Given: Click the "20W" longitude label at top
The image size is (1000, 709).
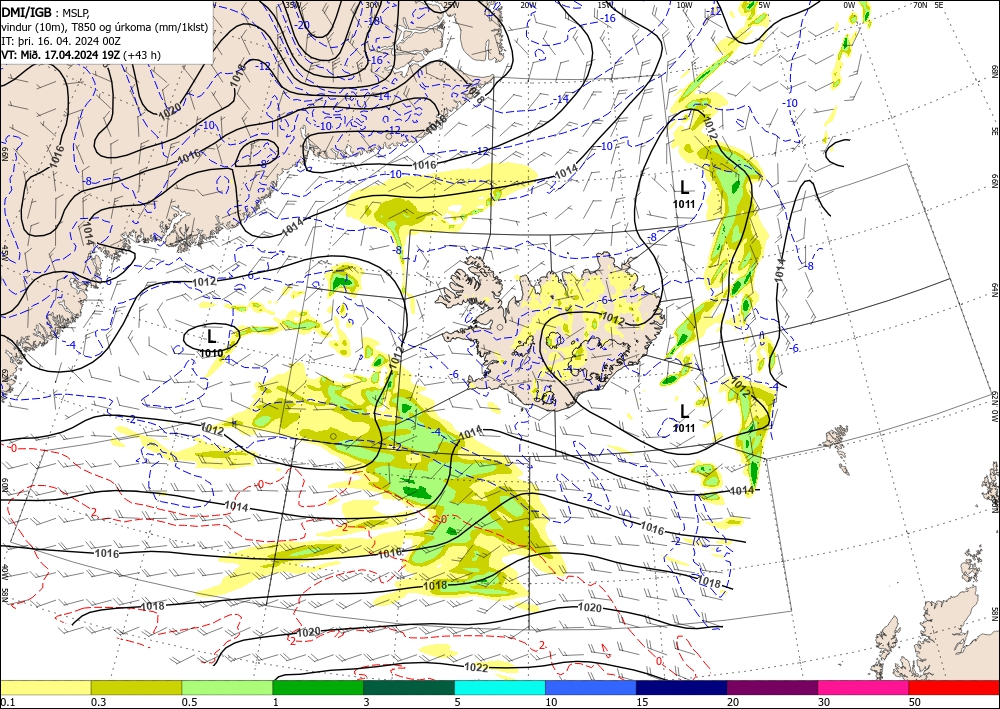Looking at the screenshot, I should pos(528,4).
